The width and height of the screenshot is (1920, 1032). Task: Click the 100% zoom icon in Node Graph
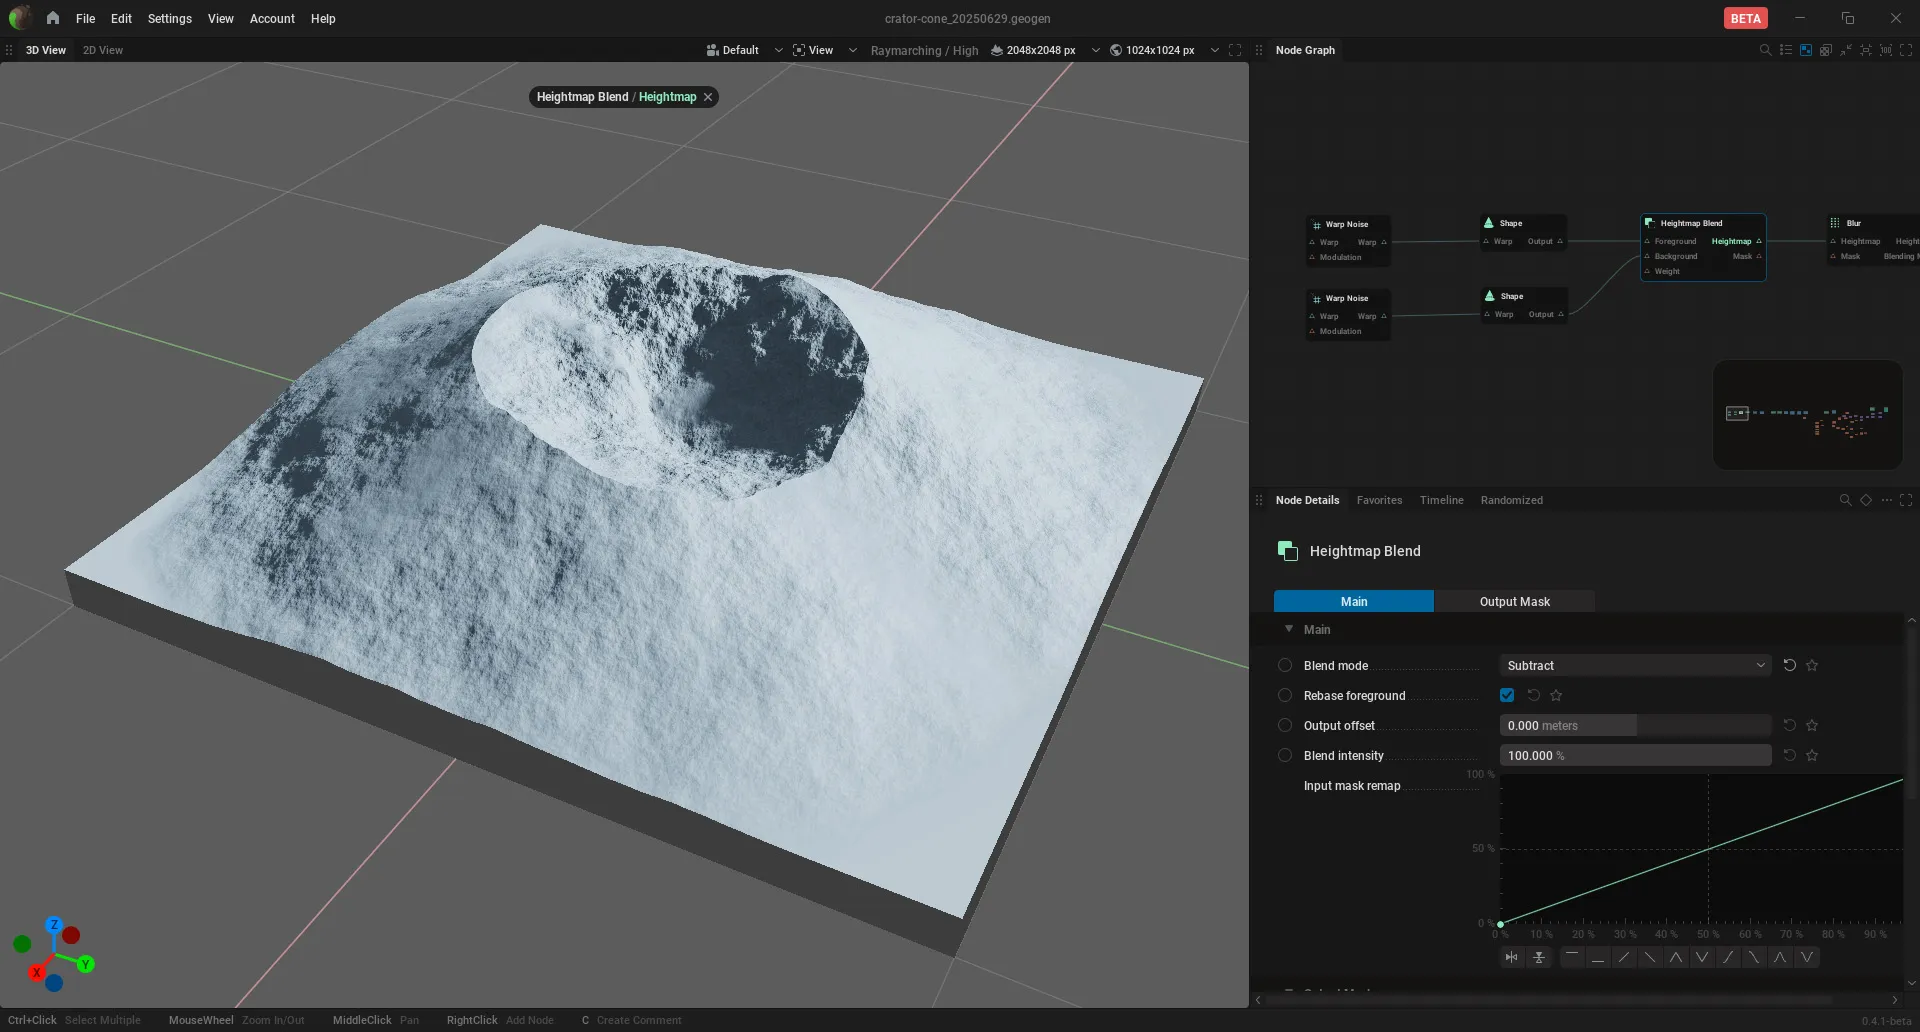[1886, 50]
